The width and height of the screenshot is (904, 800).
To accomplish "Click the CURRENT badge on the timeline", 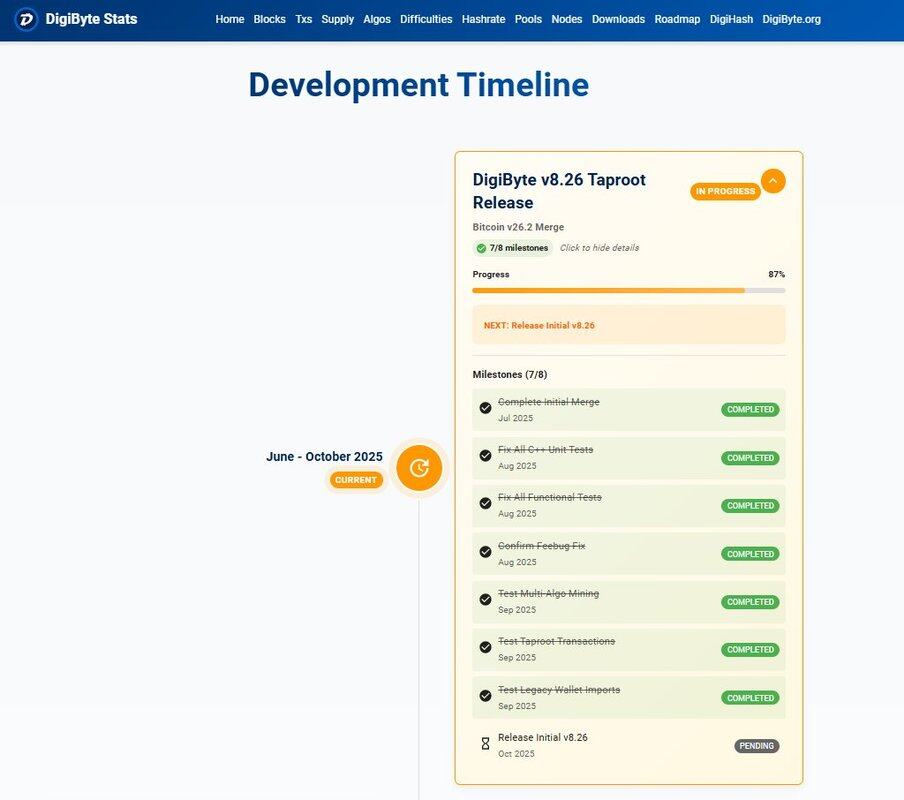I will (x=356, y=480).
